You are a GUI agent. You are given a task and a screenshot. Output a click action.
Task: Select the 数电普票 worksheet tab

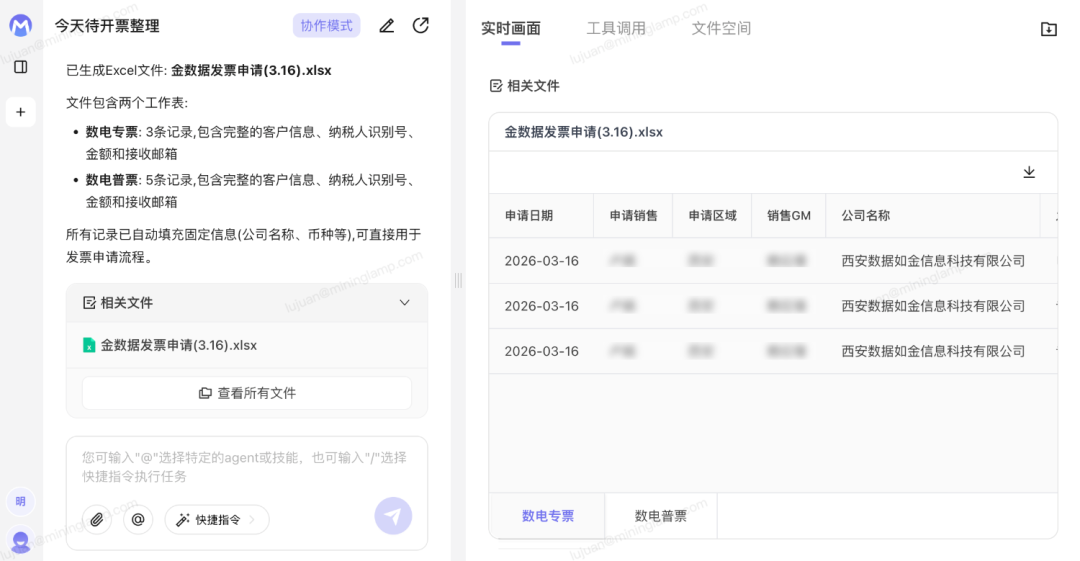(x=660, y=516)
